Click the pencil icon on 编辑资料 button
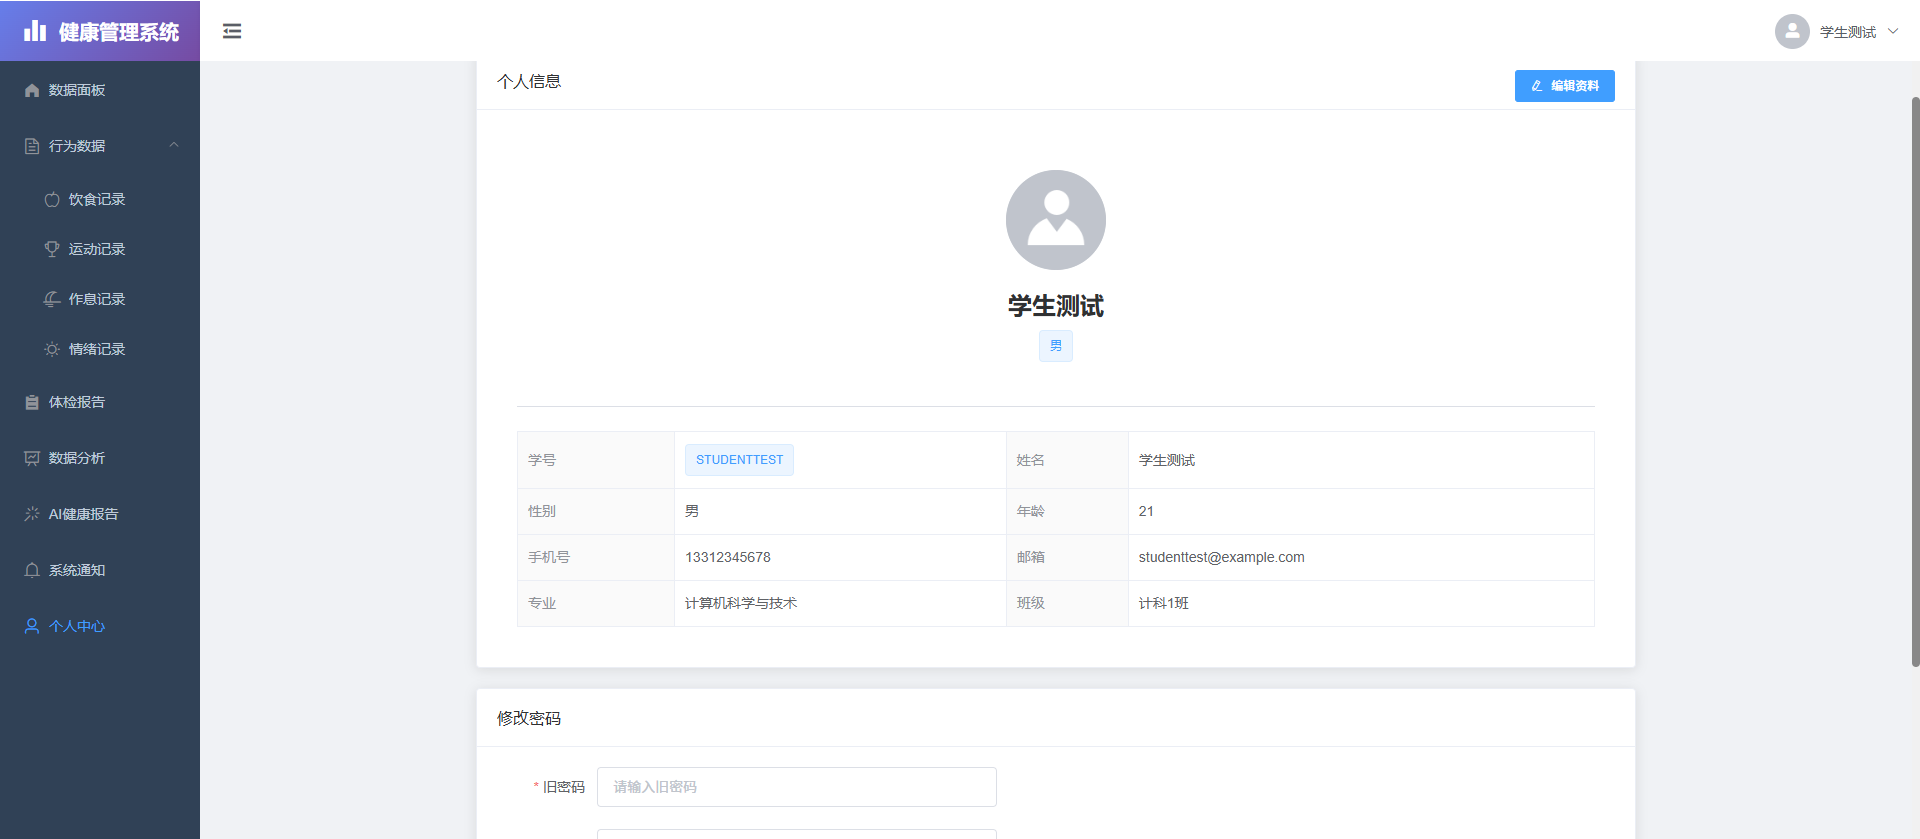The height and width of the screenshot is (839, 1920). pyautogui.click(x=1537, y=86)
